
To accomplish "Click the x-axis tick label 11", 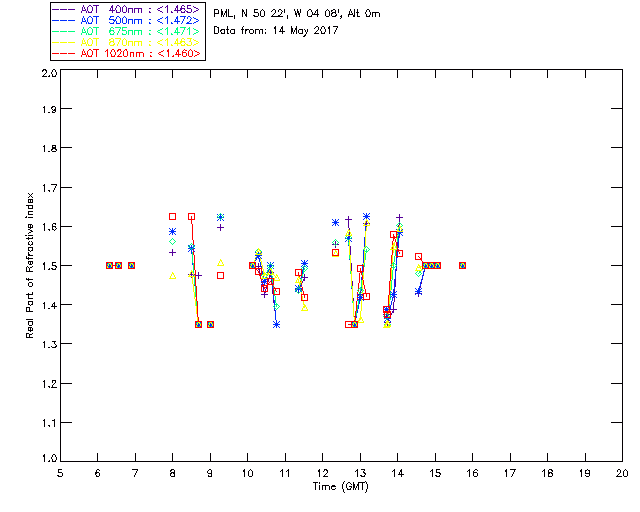I will coord(285,473).
